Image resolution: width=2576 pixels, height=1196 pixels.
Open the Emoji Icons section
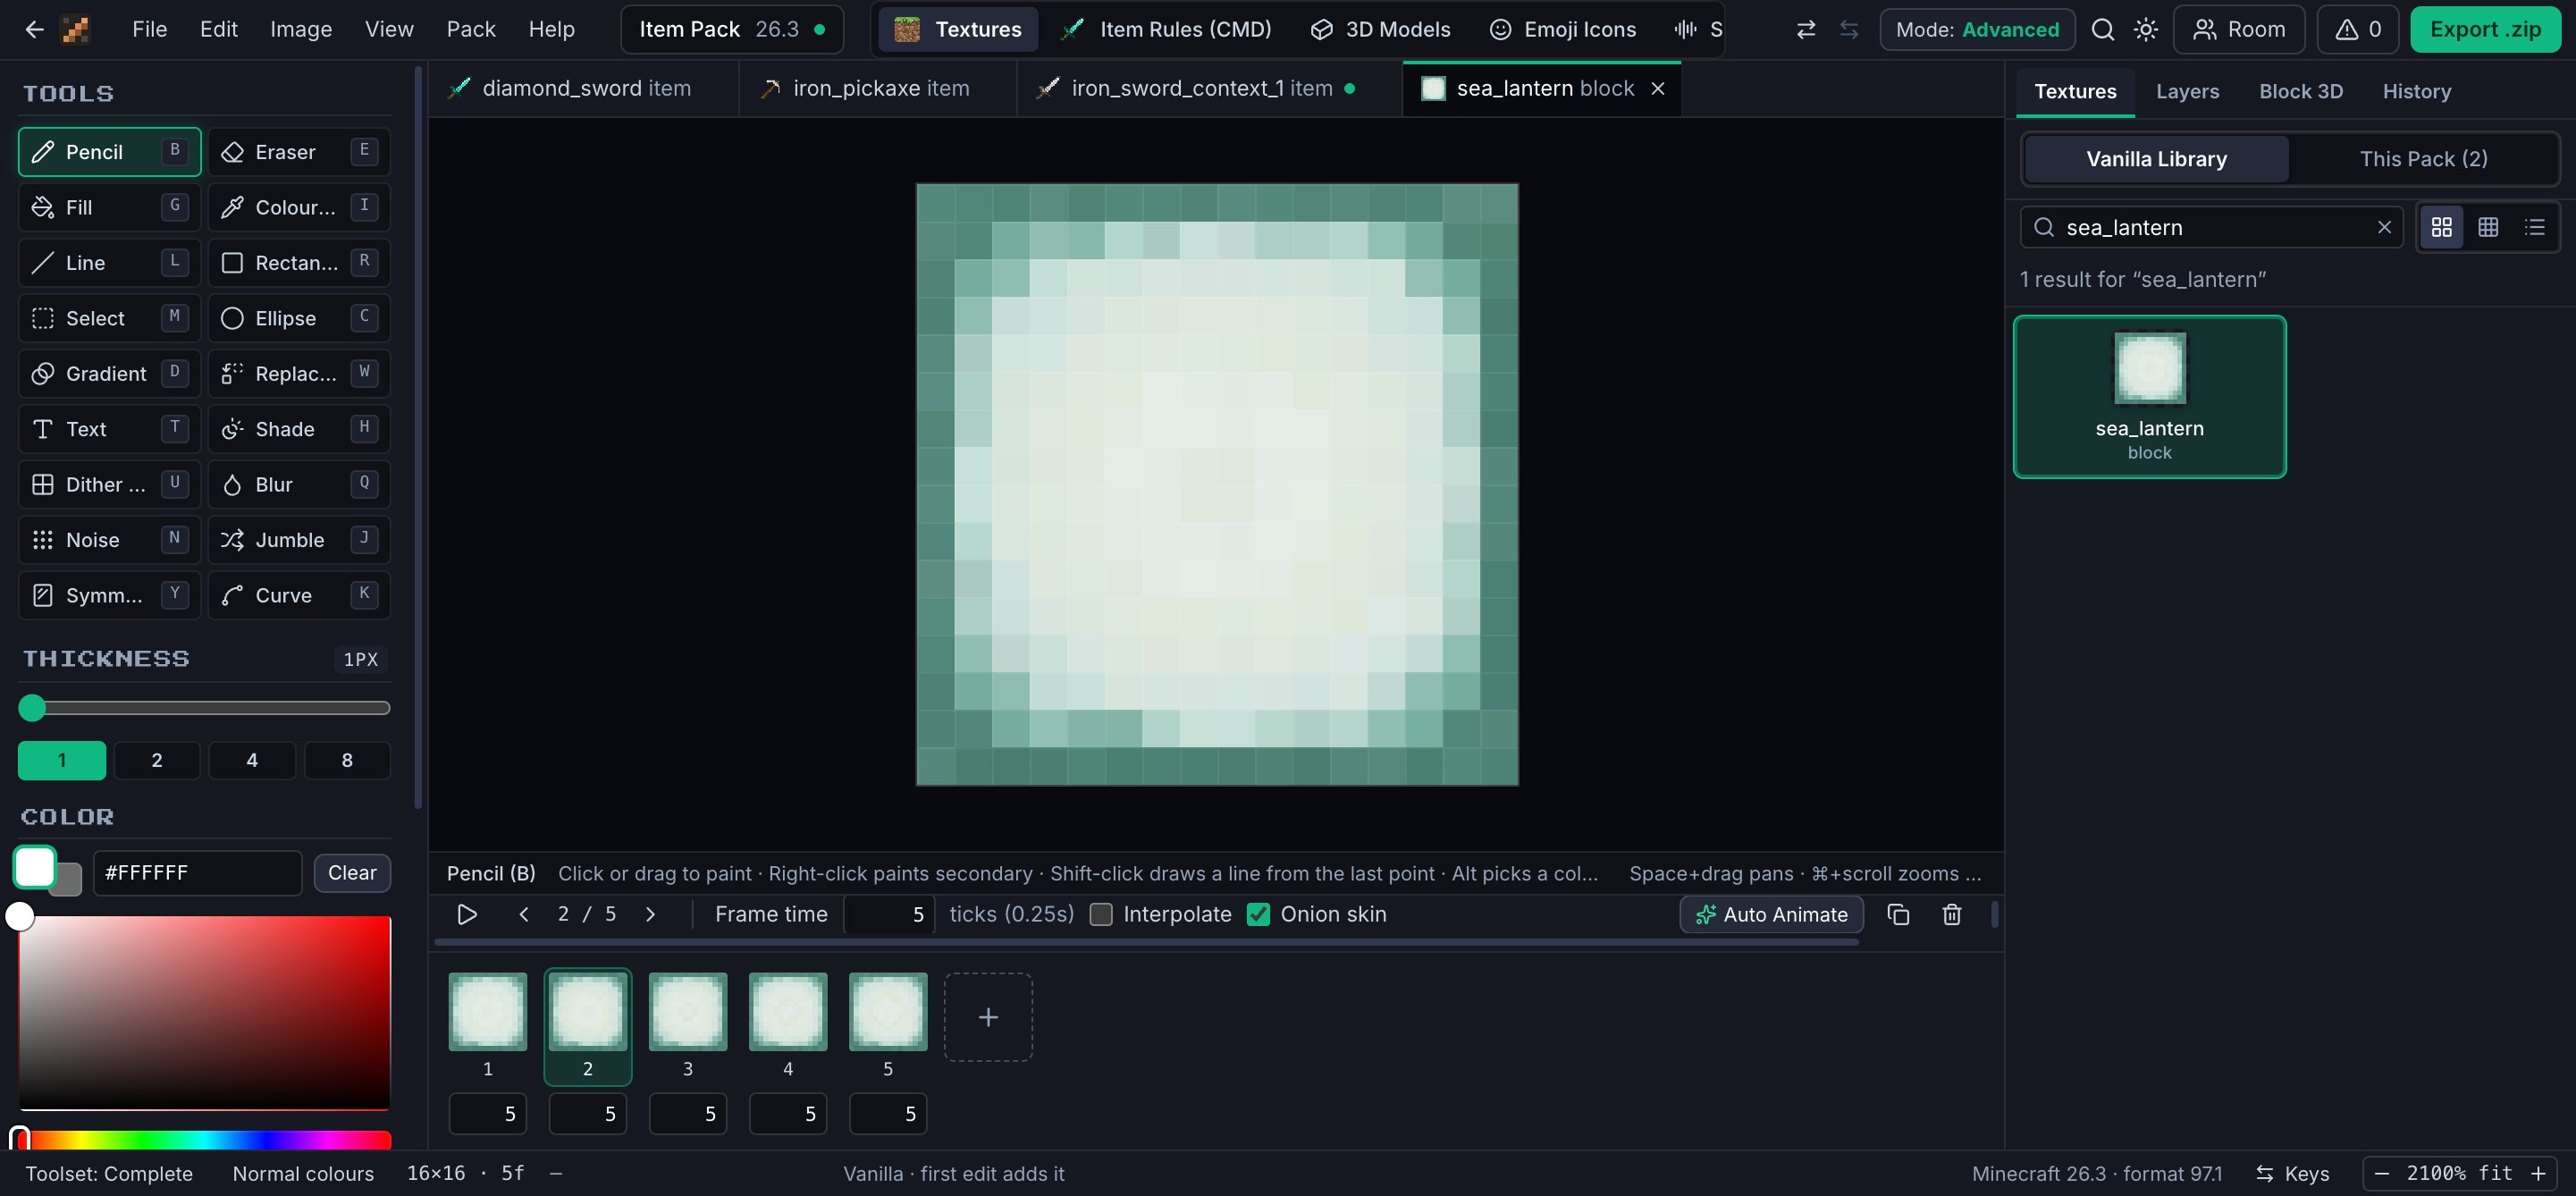coord(1563,29)
